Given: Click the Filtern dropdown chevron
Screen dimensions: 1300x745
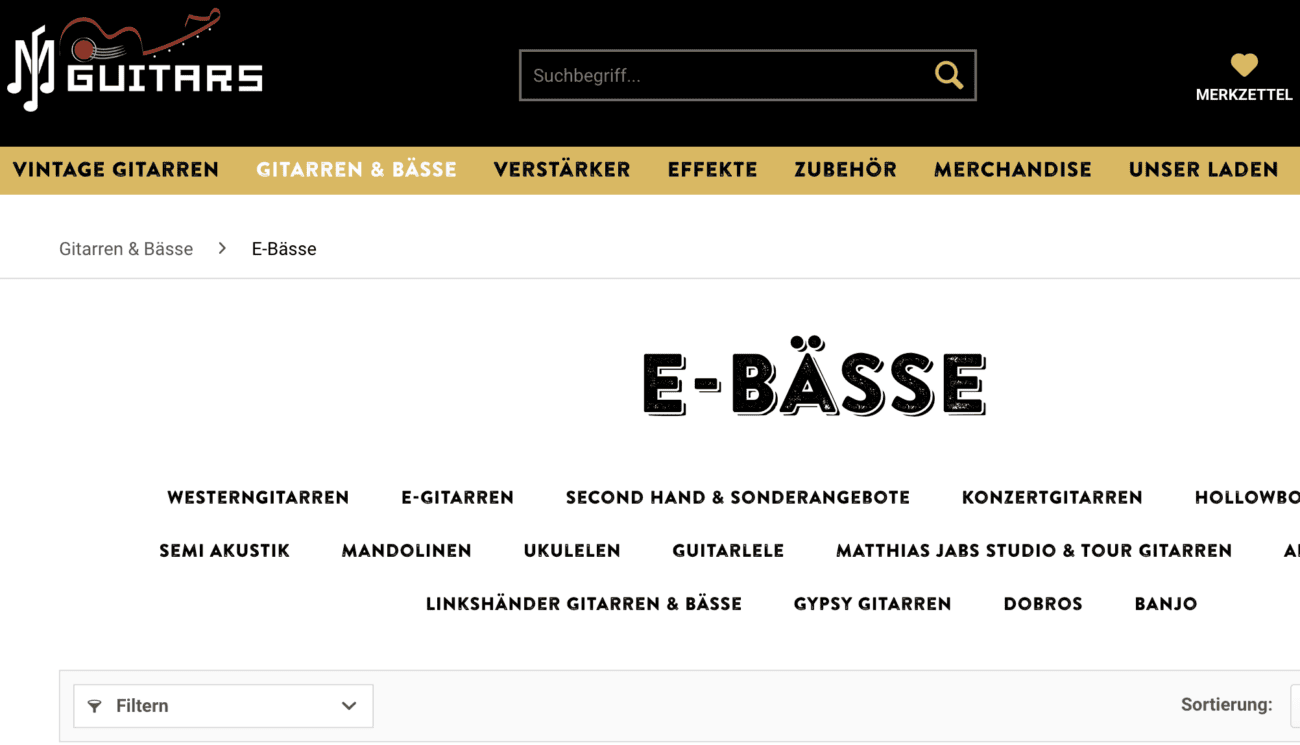Looking at the screenshot, I should pyautogui.click(x=349, y=706).
